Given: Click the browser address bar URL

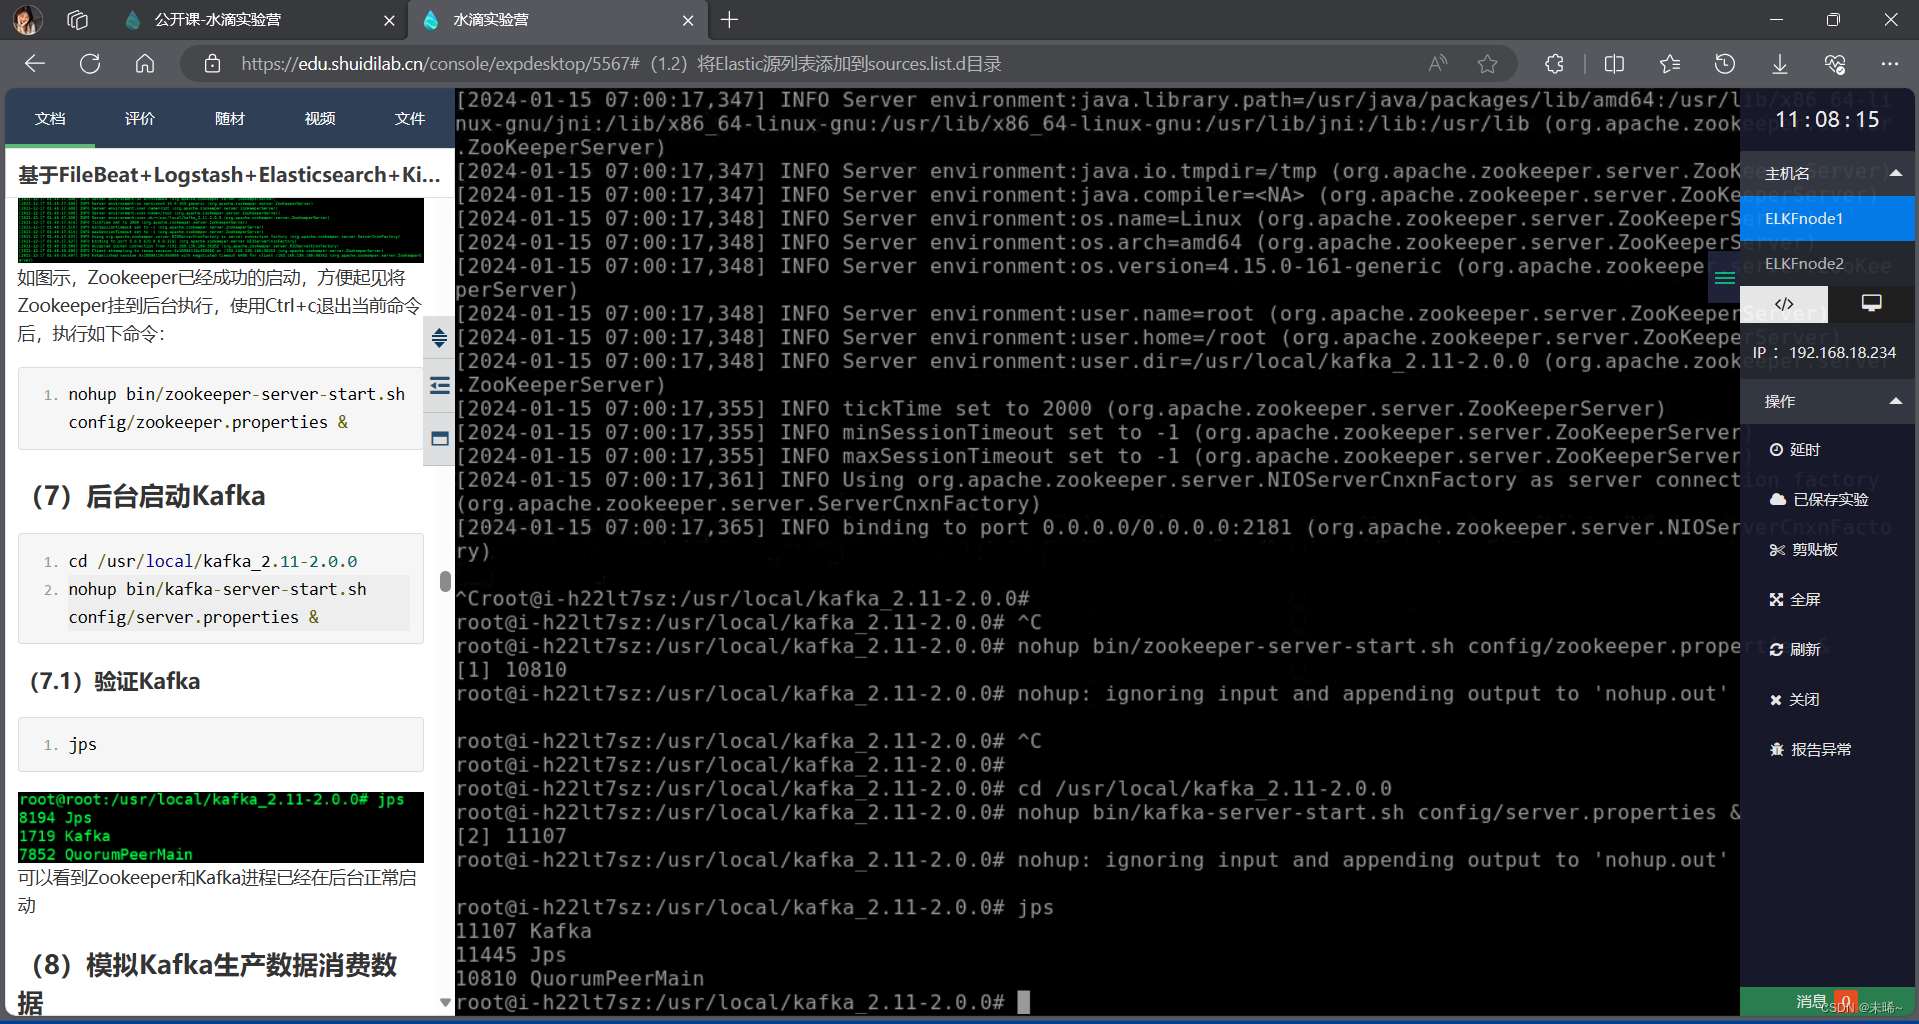Looking at the screenshot, I should [x=620, y=64].
